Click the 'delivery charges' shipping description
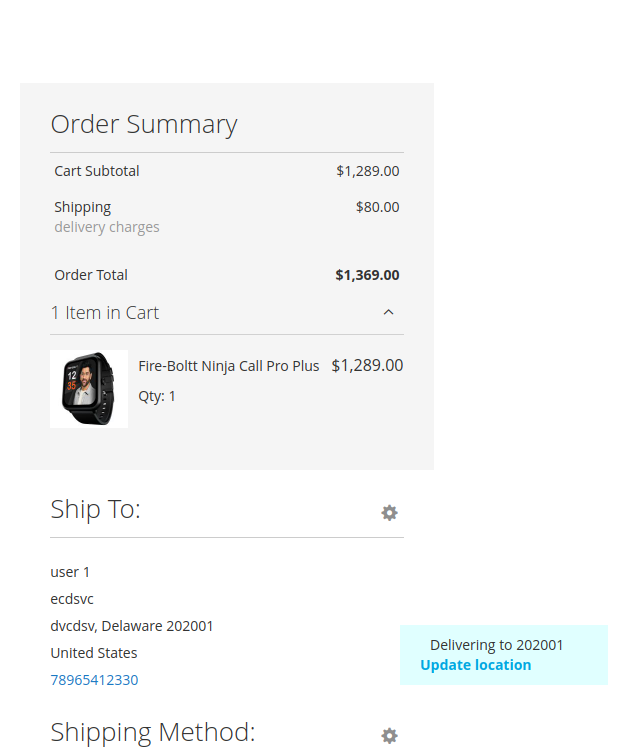 (107, 227)
